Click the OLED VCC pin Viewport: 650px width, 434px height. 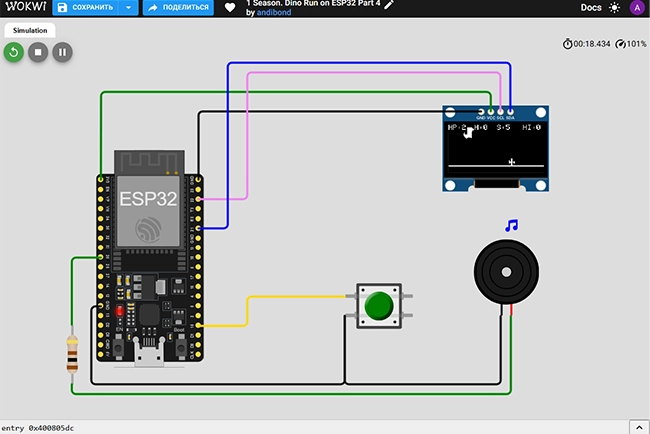(491, 112)
